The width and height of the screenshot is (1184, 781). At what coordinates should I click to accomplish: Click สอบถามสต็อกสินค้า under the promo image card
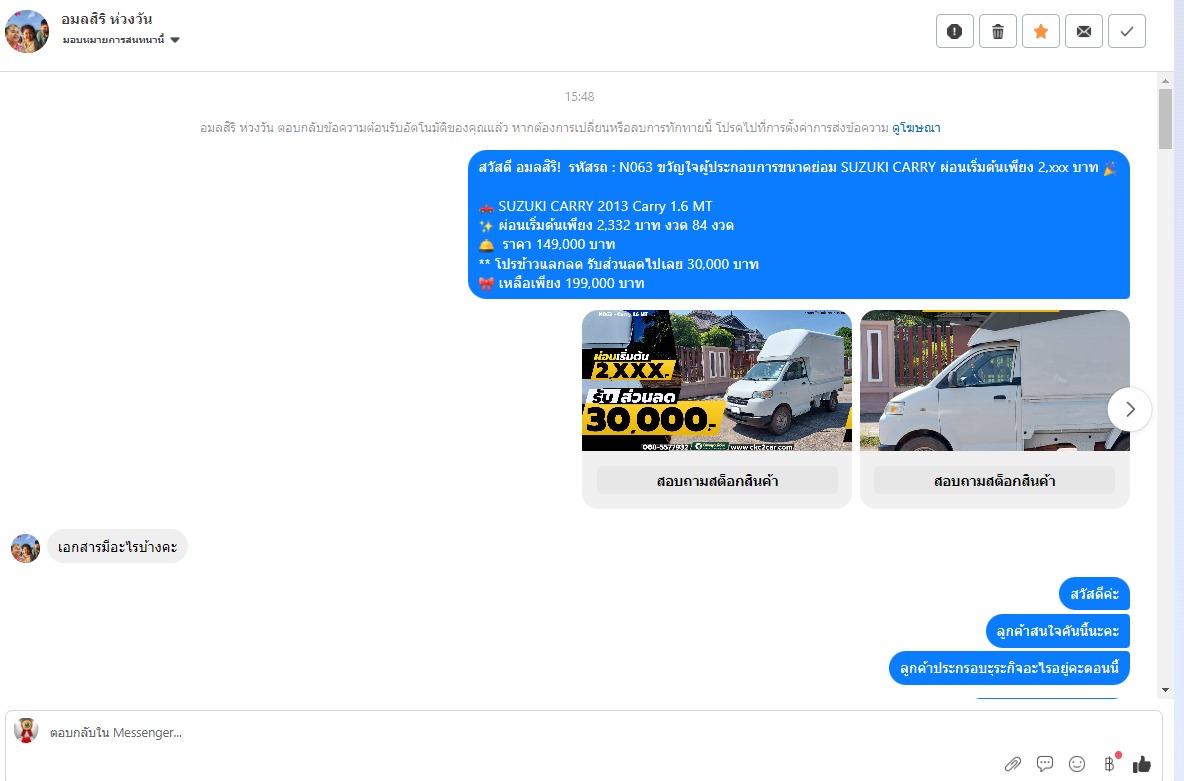pos(717,480)
